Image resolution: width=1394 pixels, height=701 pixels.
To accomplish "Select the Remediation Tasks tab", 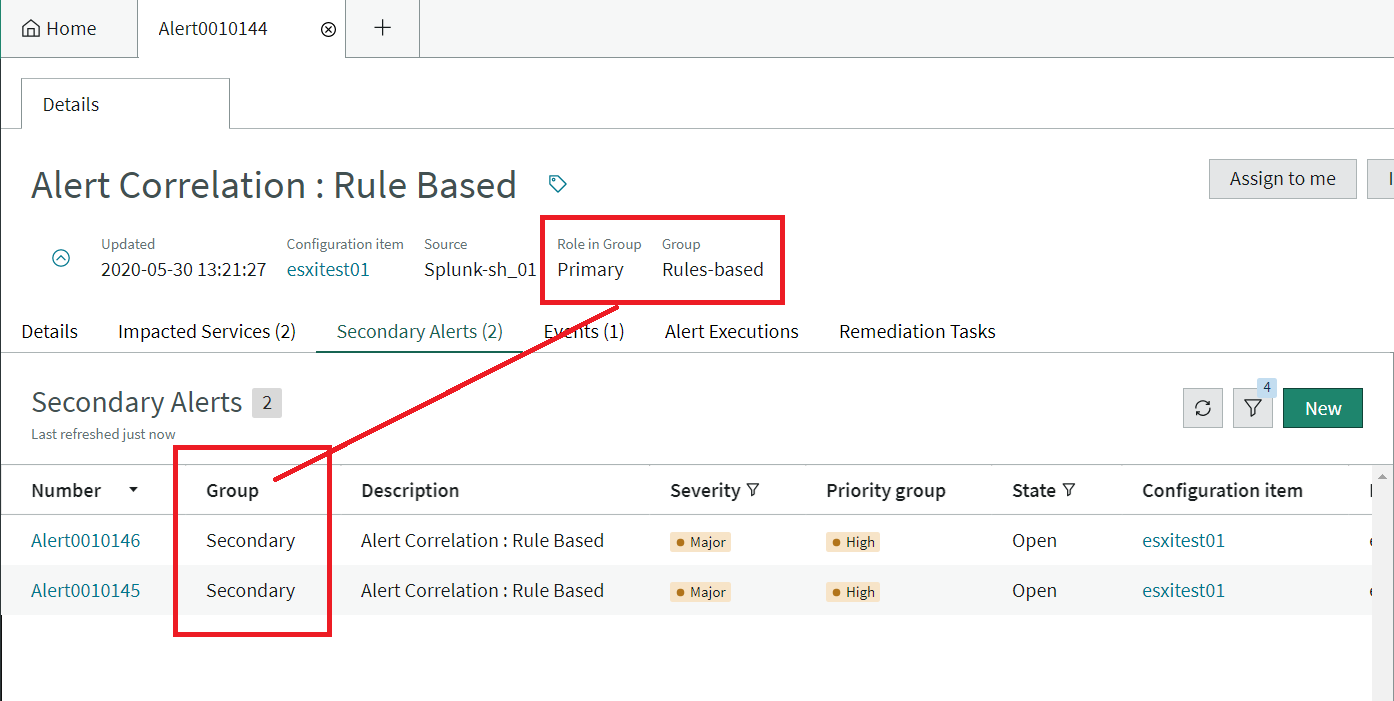I will (916, 331).
